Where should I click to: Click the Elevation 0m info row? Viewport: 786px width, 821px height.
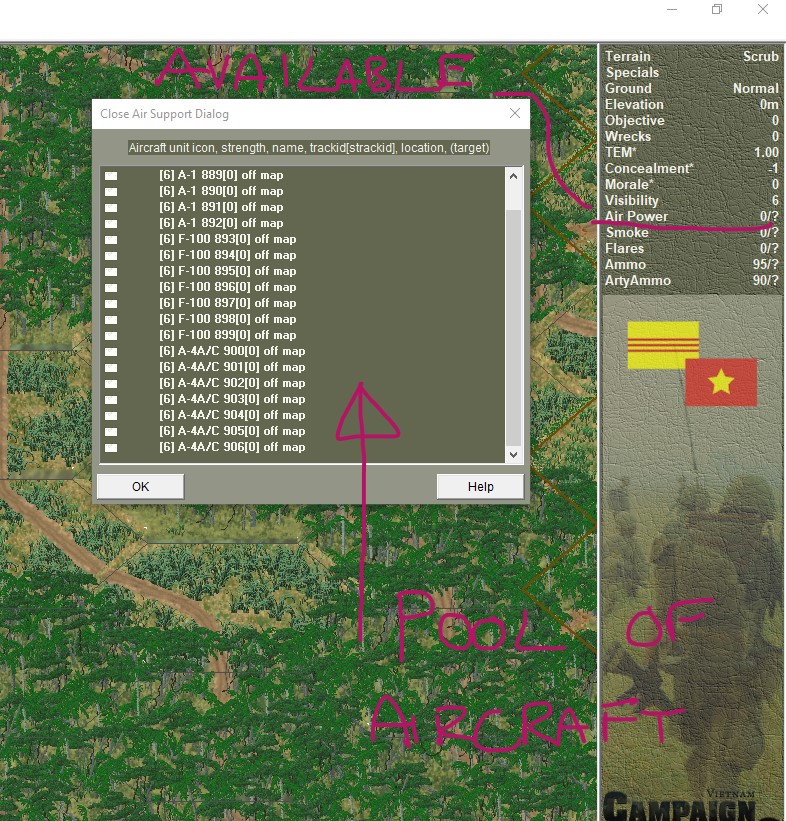click(x=692, y=104)
